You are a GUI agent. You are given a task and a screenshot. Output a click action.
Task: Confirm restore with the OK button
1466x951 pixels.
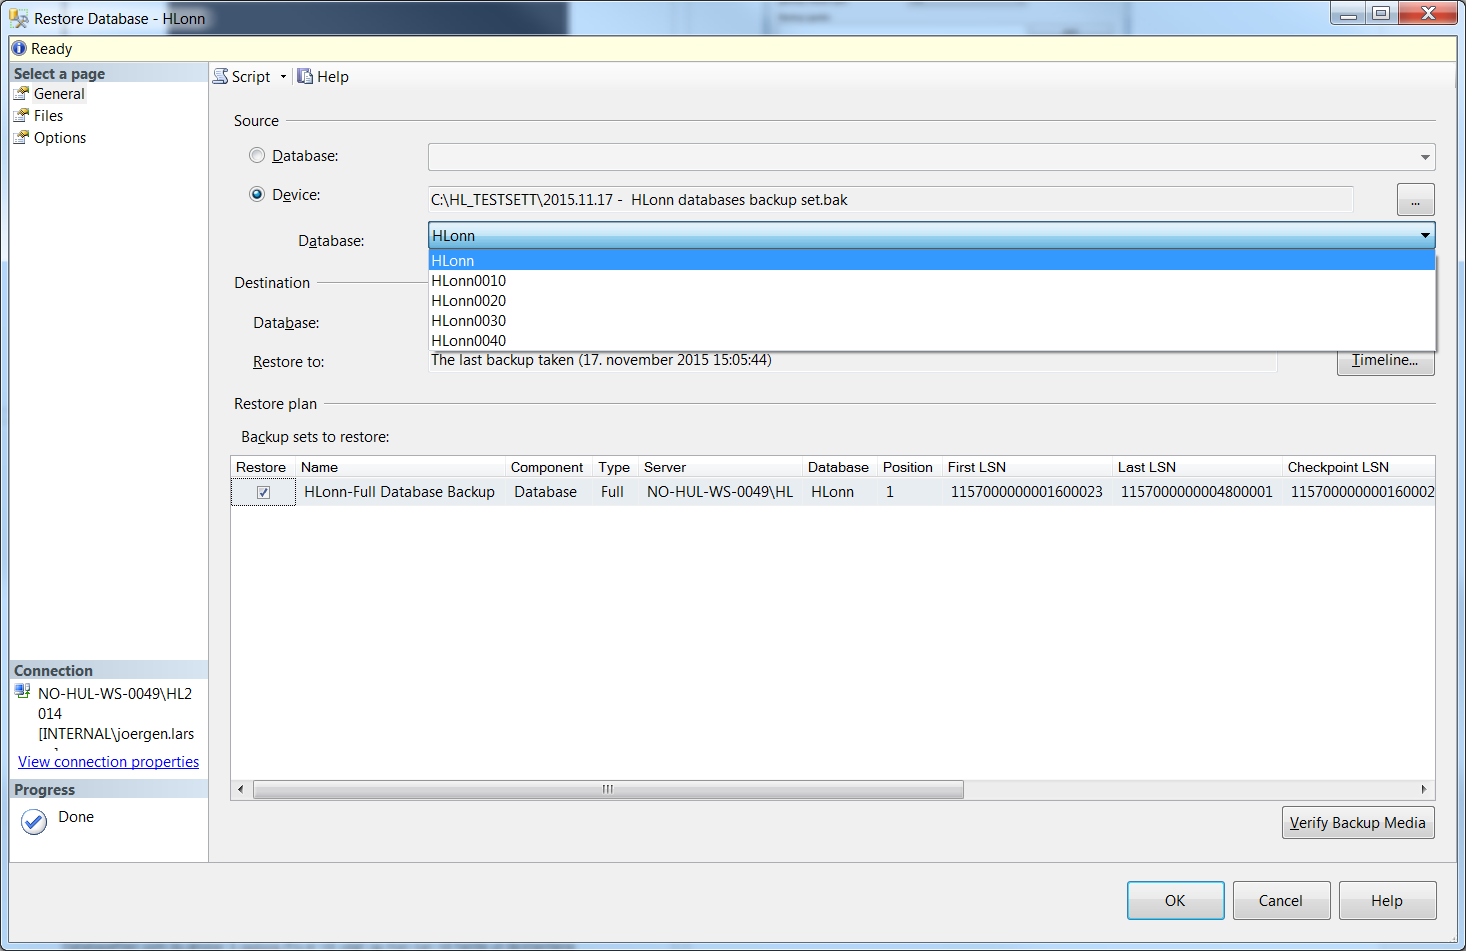pos(1175,900)
